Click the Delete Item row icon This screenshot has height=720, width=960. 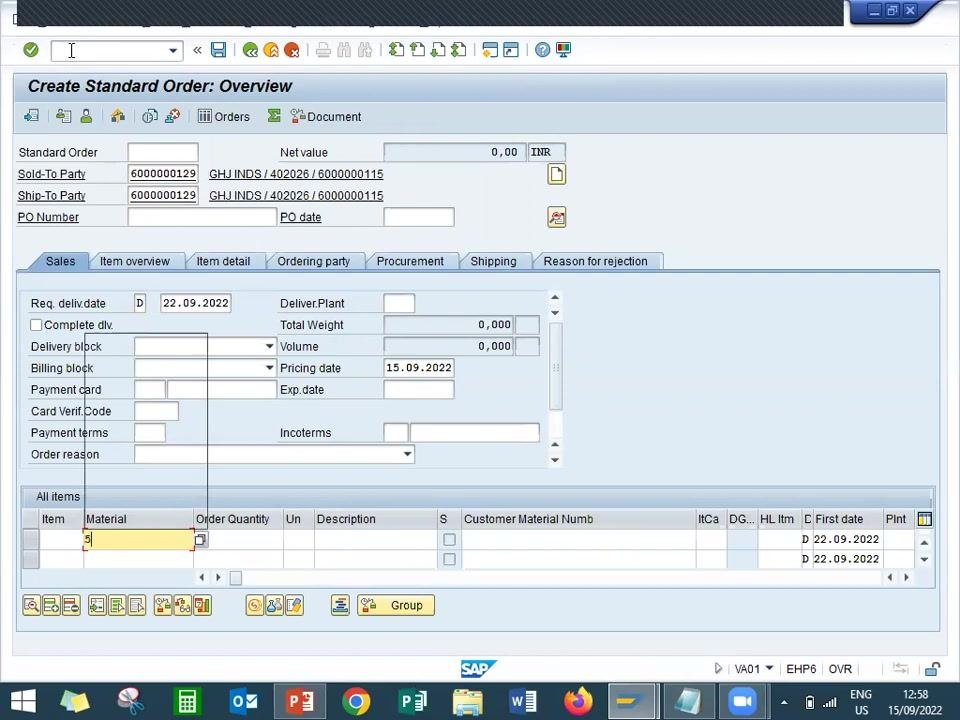pyautogui.click(x=71, y=606)
